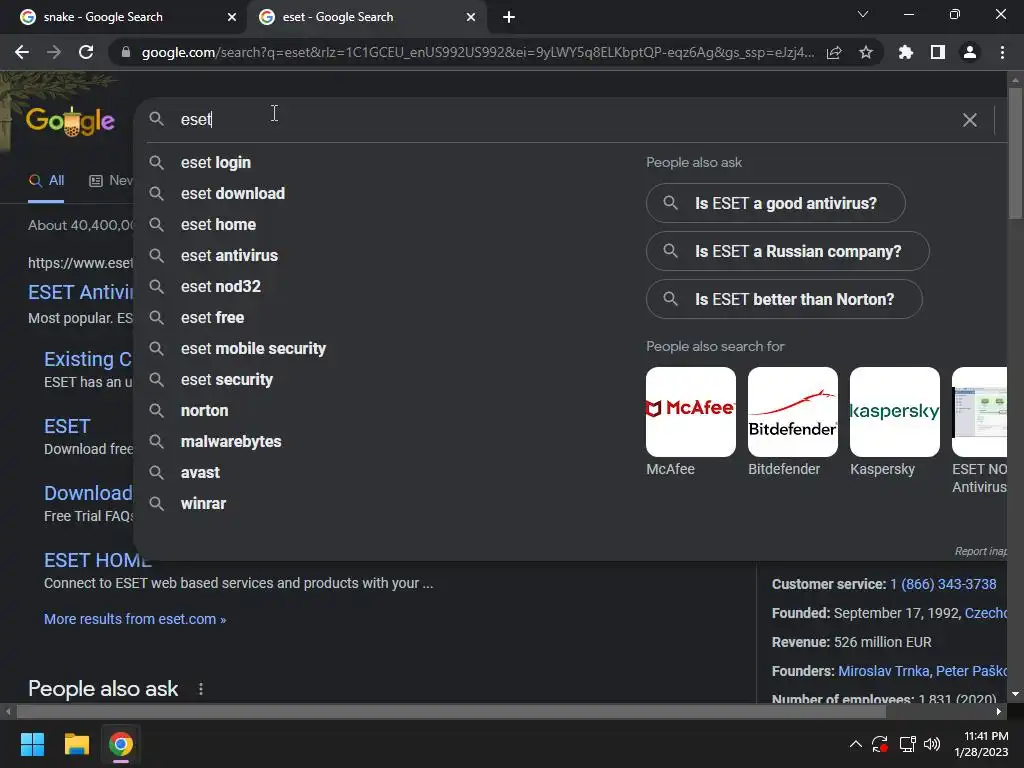Viewport: 1024px width, 768px height.
Task: Open the People also ask options menu
Action: click(200, 689)
